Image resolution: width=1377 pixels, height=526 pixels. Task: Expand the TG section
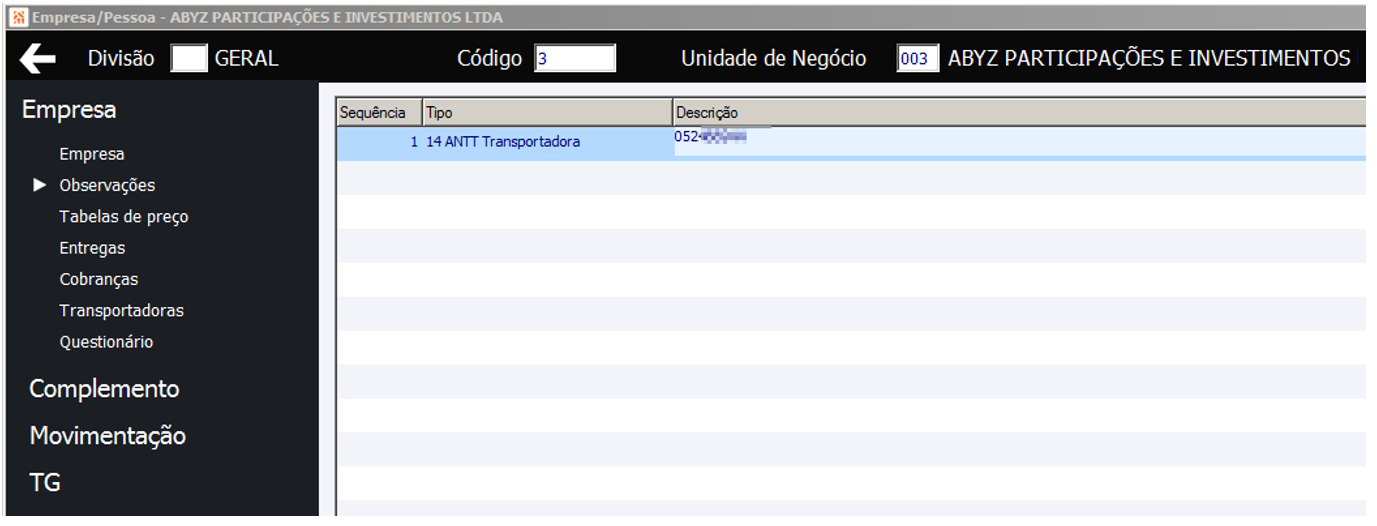point(45,483)
